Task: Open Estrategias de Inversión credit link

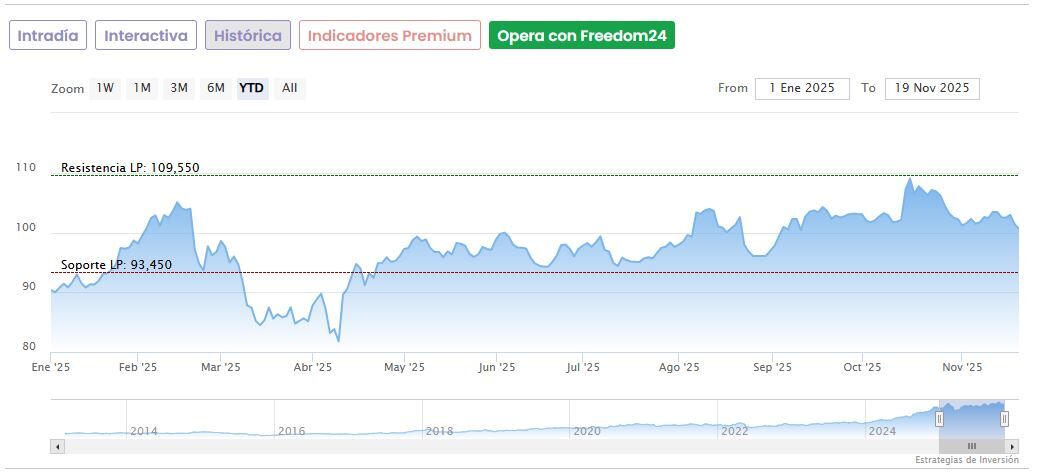Action: click(966, 460)
